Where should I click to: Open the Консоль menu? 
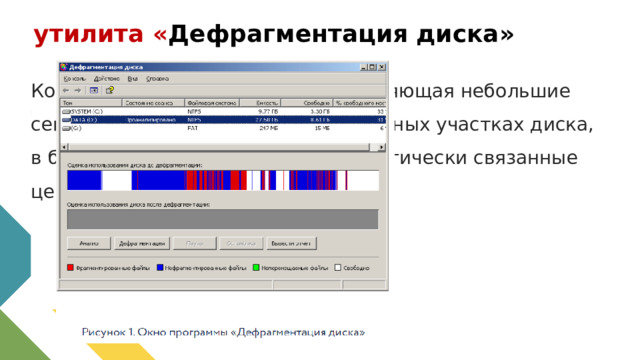75,79
